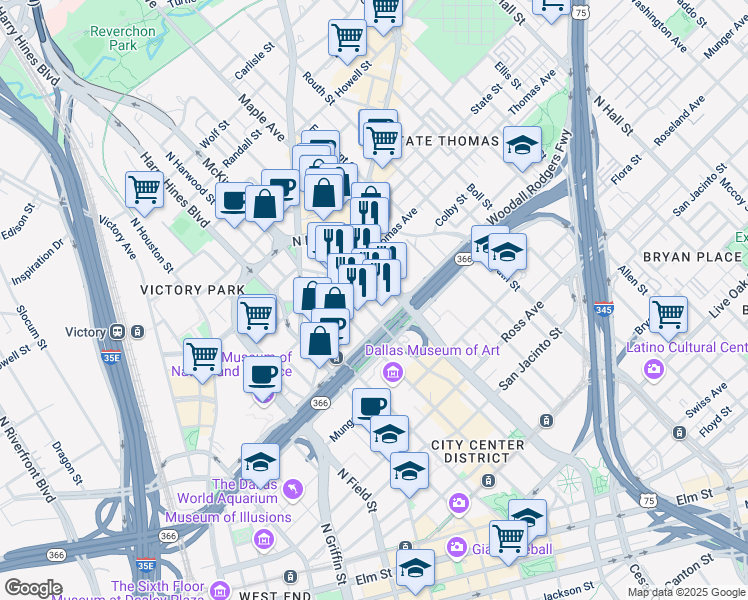Open the shopping bag marker next to McKinney Ave
The height and width of the screenshot is (600, 748).
click(264, 205)
